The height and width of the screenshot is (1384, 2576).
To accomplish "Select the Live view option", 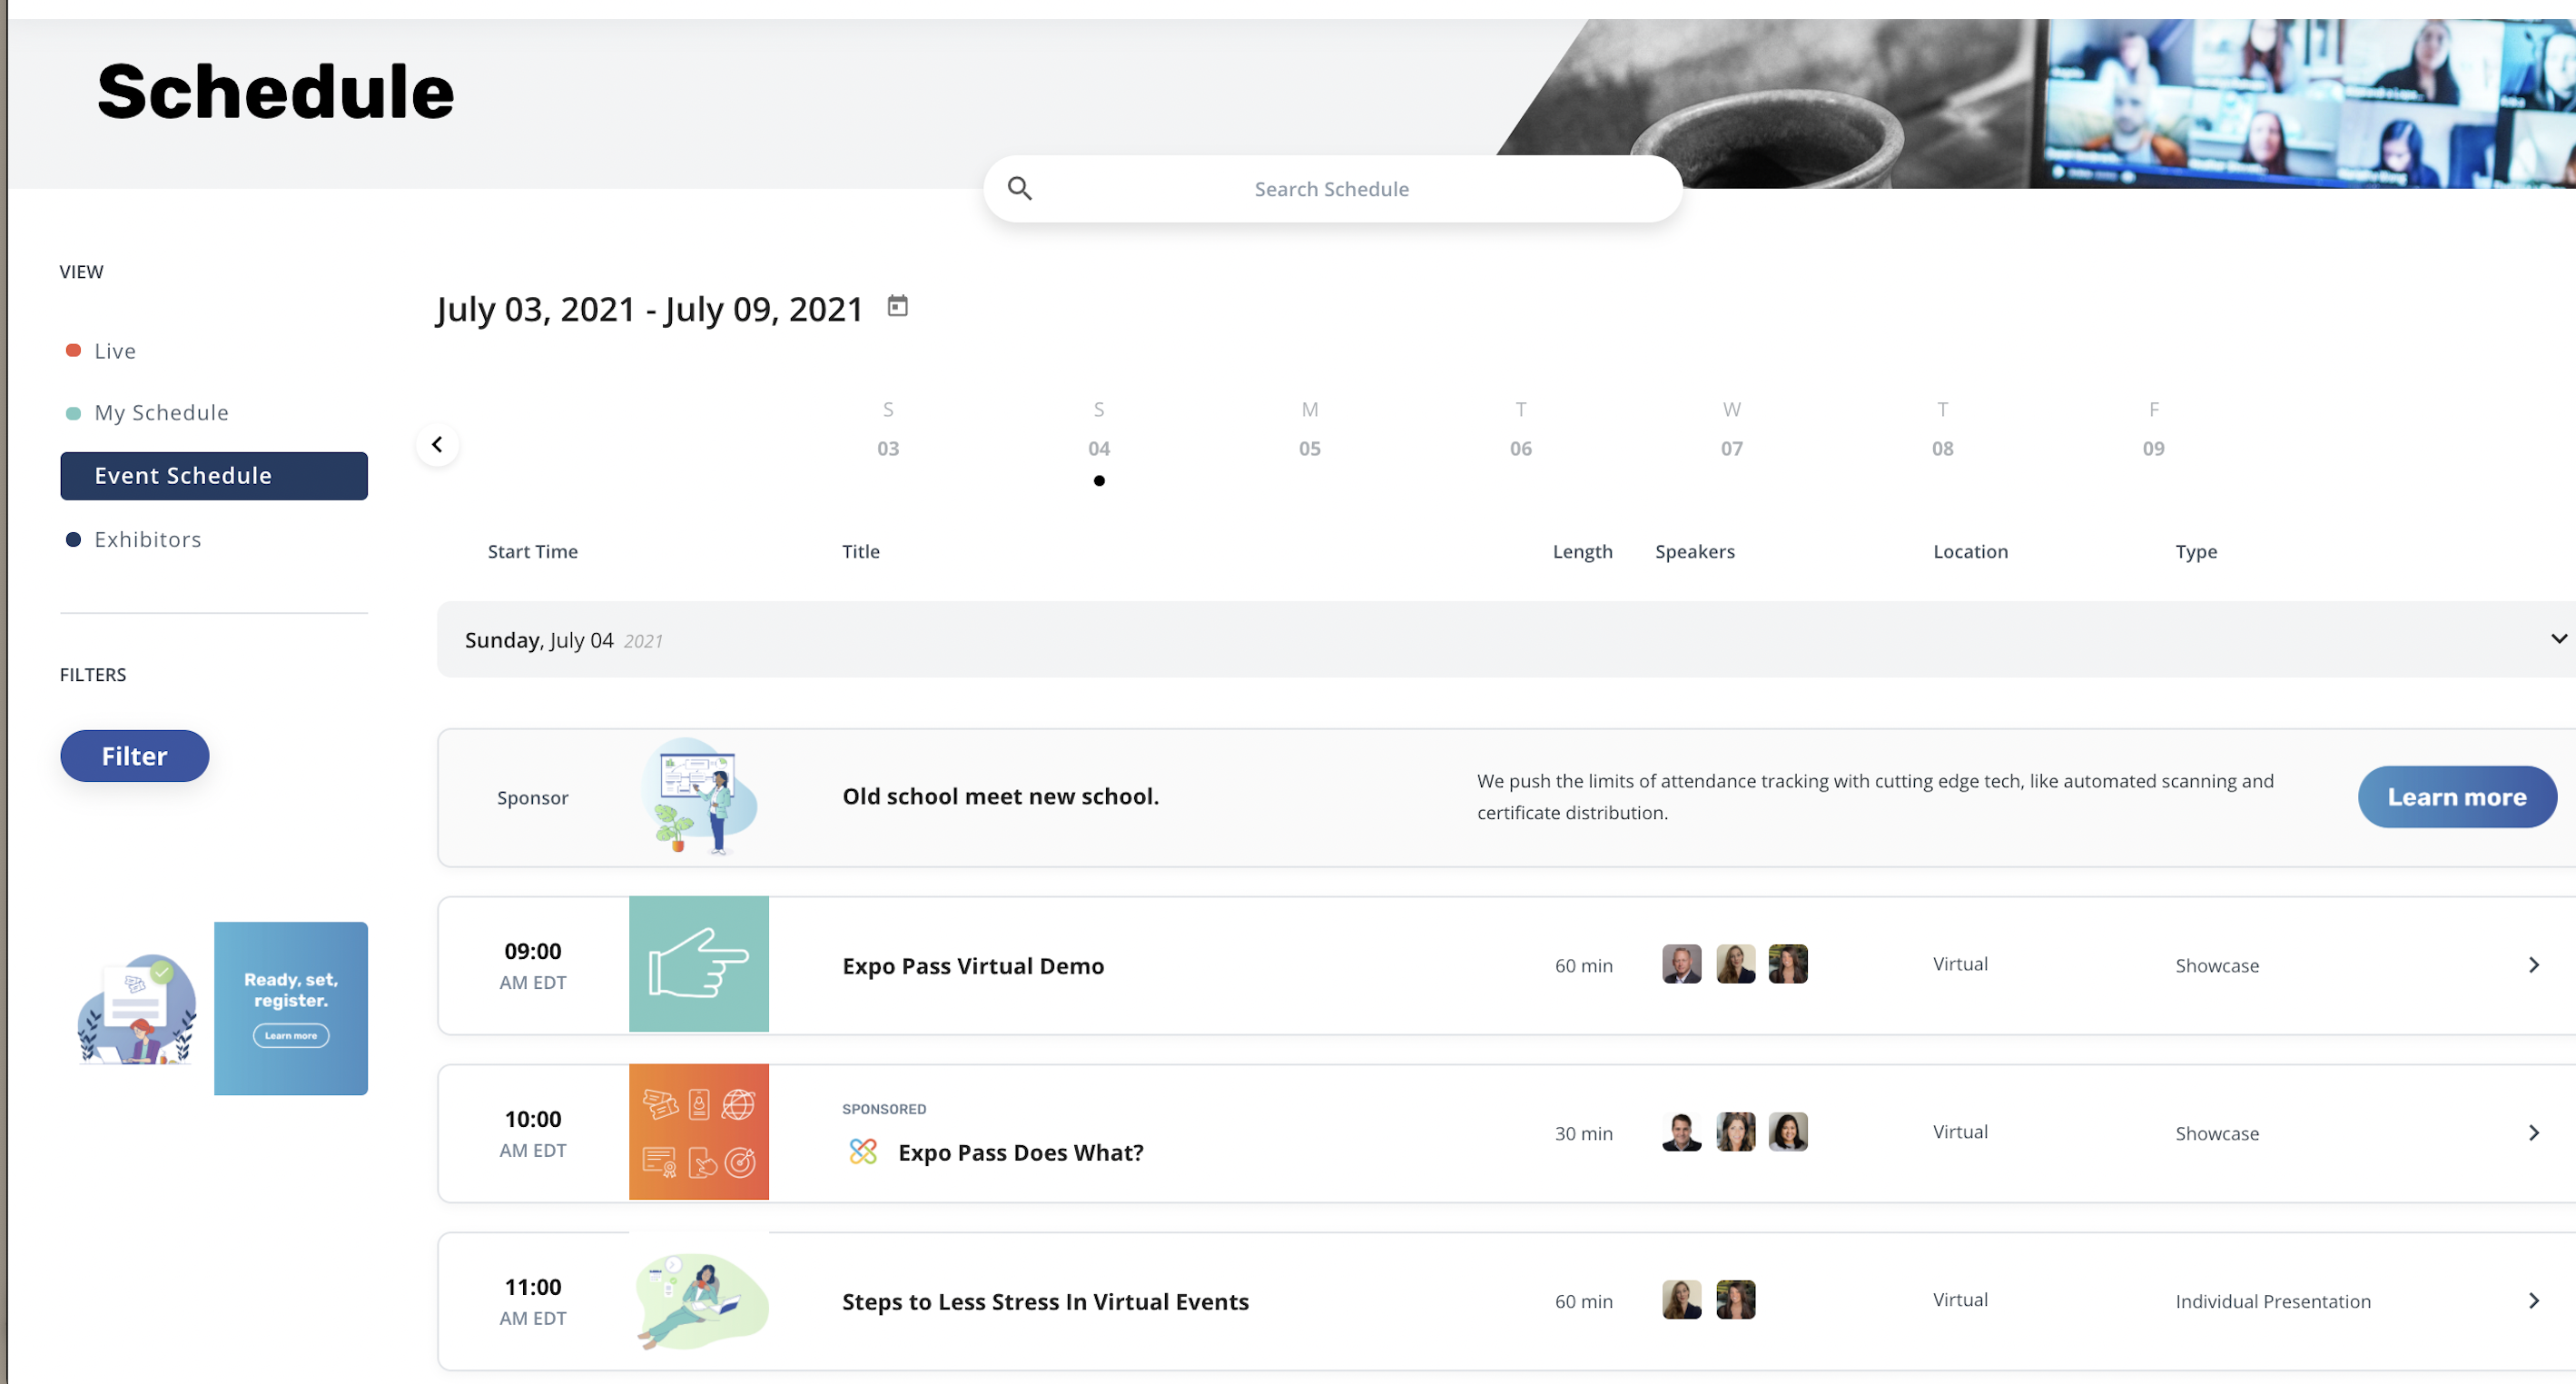I will (x=114, y=351).
